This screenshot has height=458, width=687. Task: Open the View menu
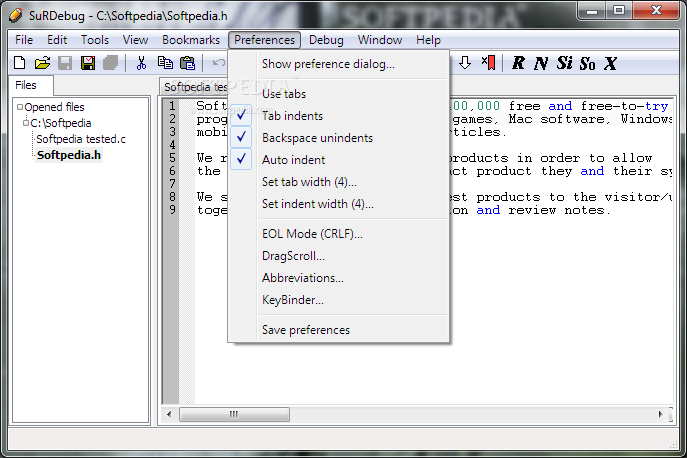coord(135,40)
